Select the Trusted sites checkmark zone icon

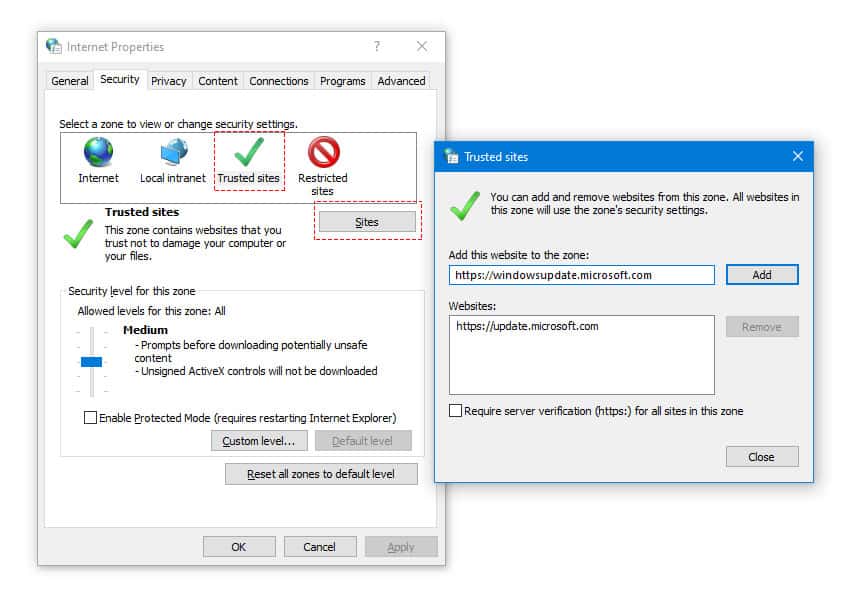[249, 152]
